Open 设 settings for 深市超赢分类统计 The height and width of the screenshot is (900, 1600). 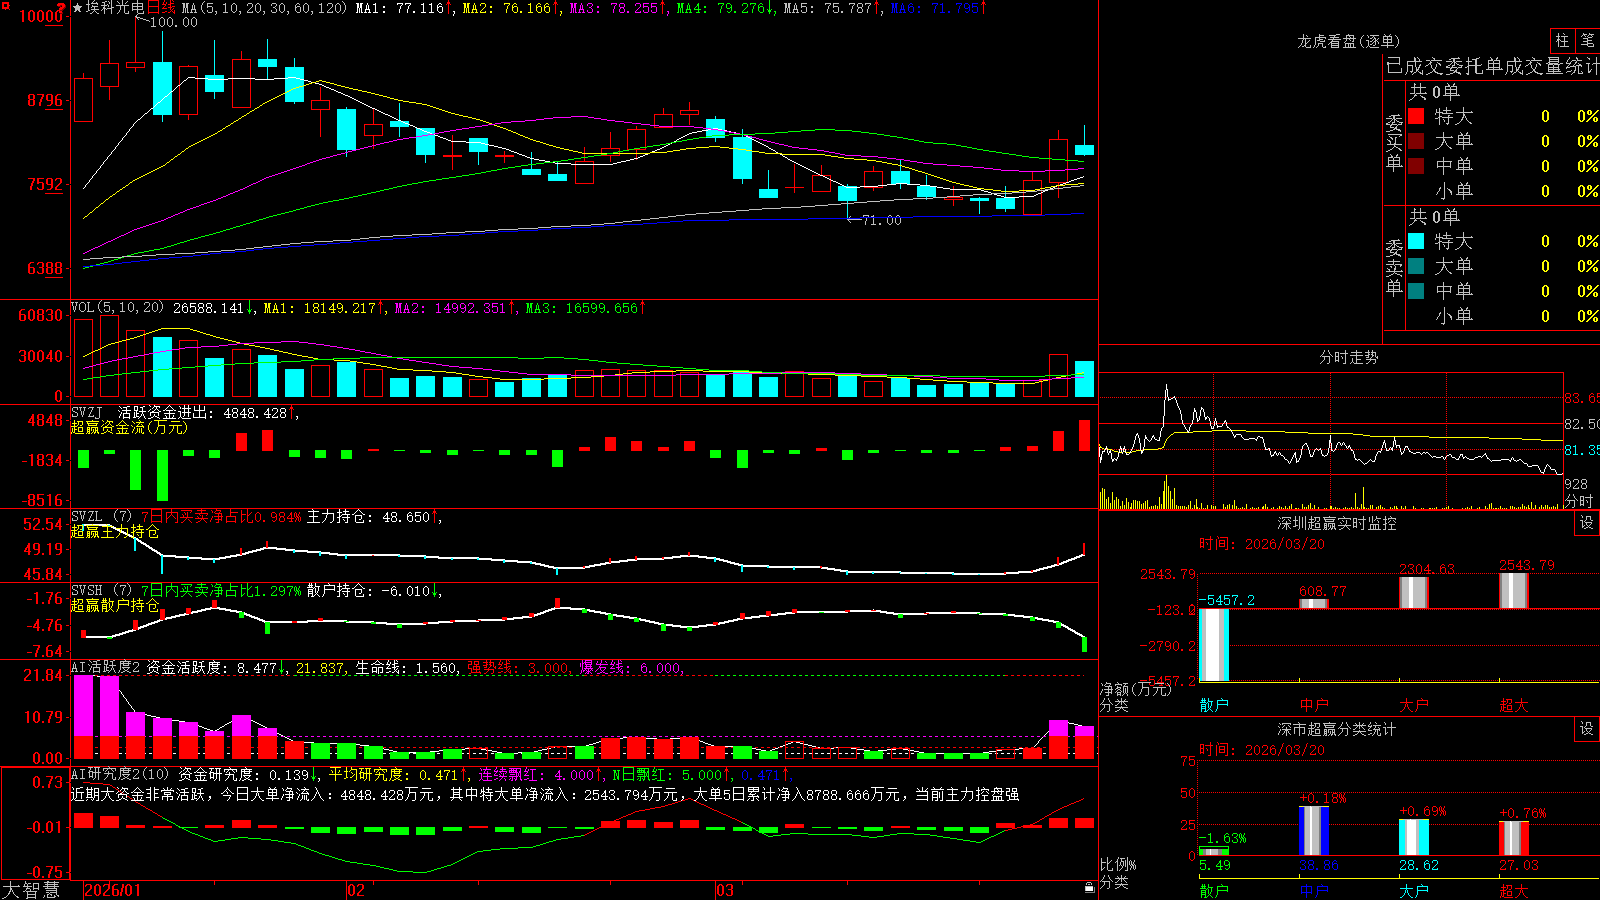1587,729
